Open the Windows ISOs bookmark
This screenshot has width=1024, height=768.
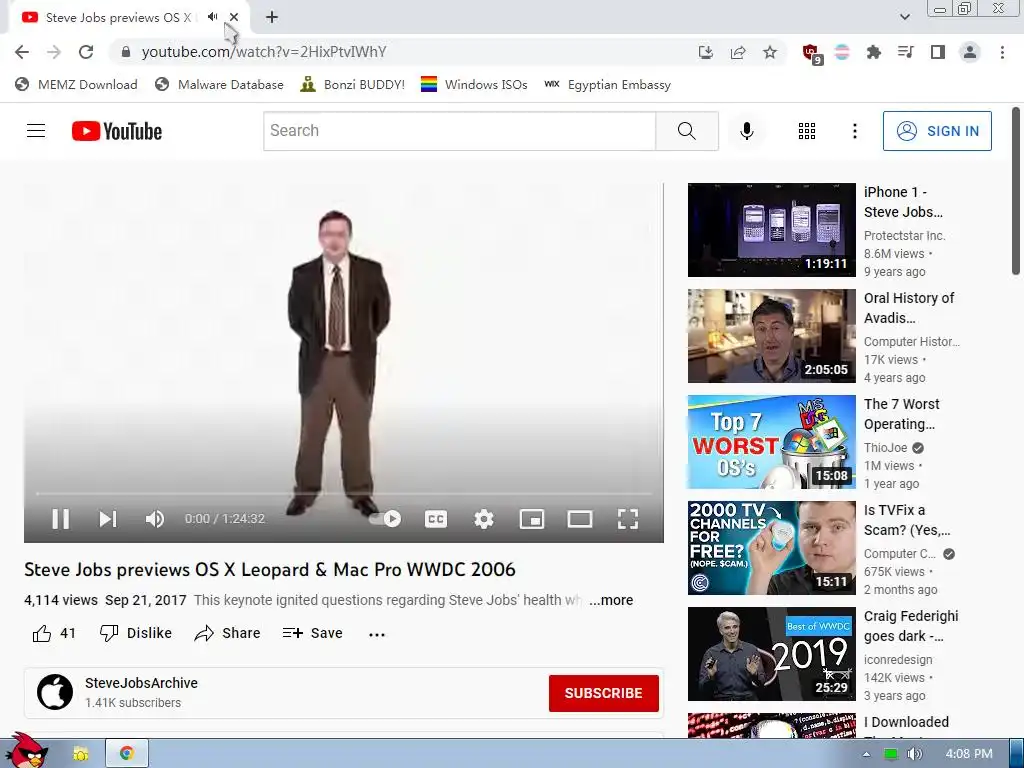(474, 84)
